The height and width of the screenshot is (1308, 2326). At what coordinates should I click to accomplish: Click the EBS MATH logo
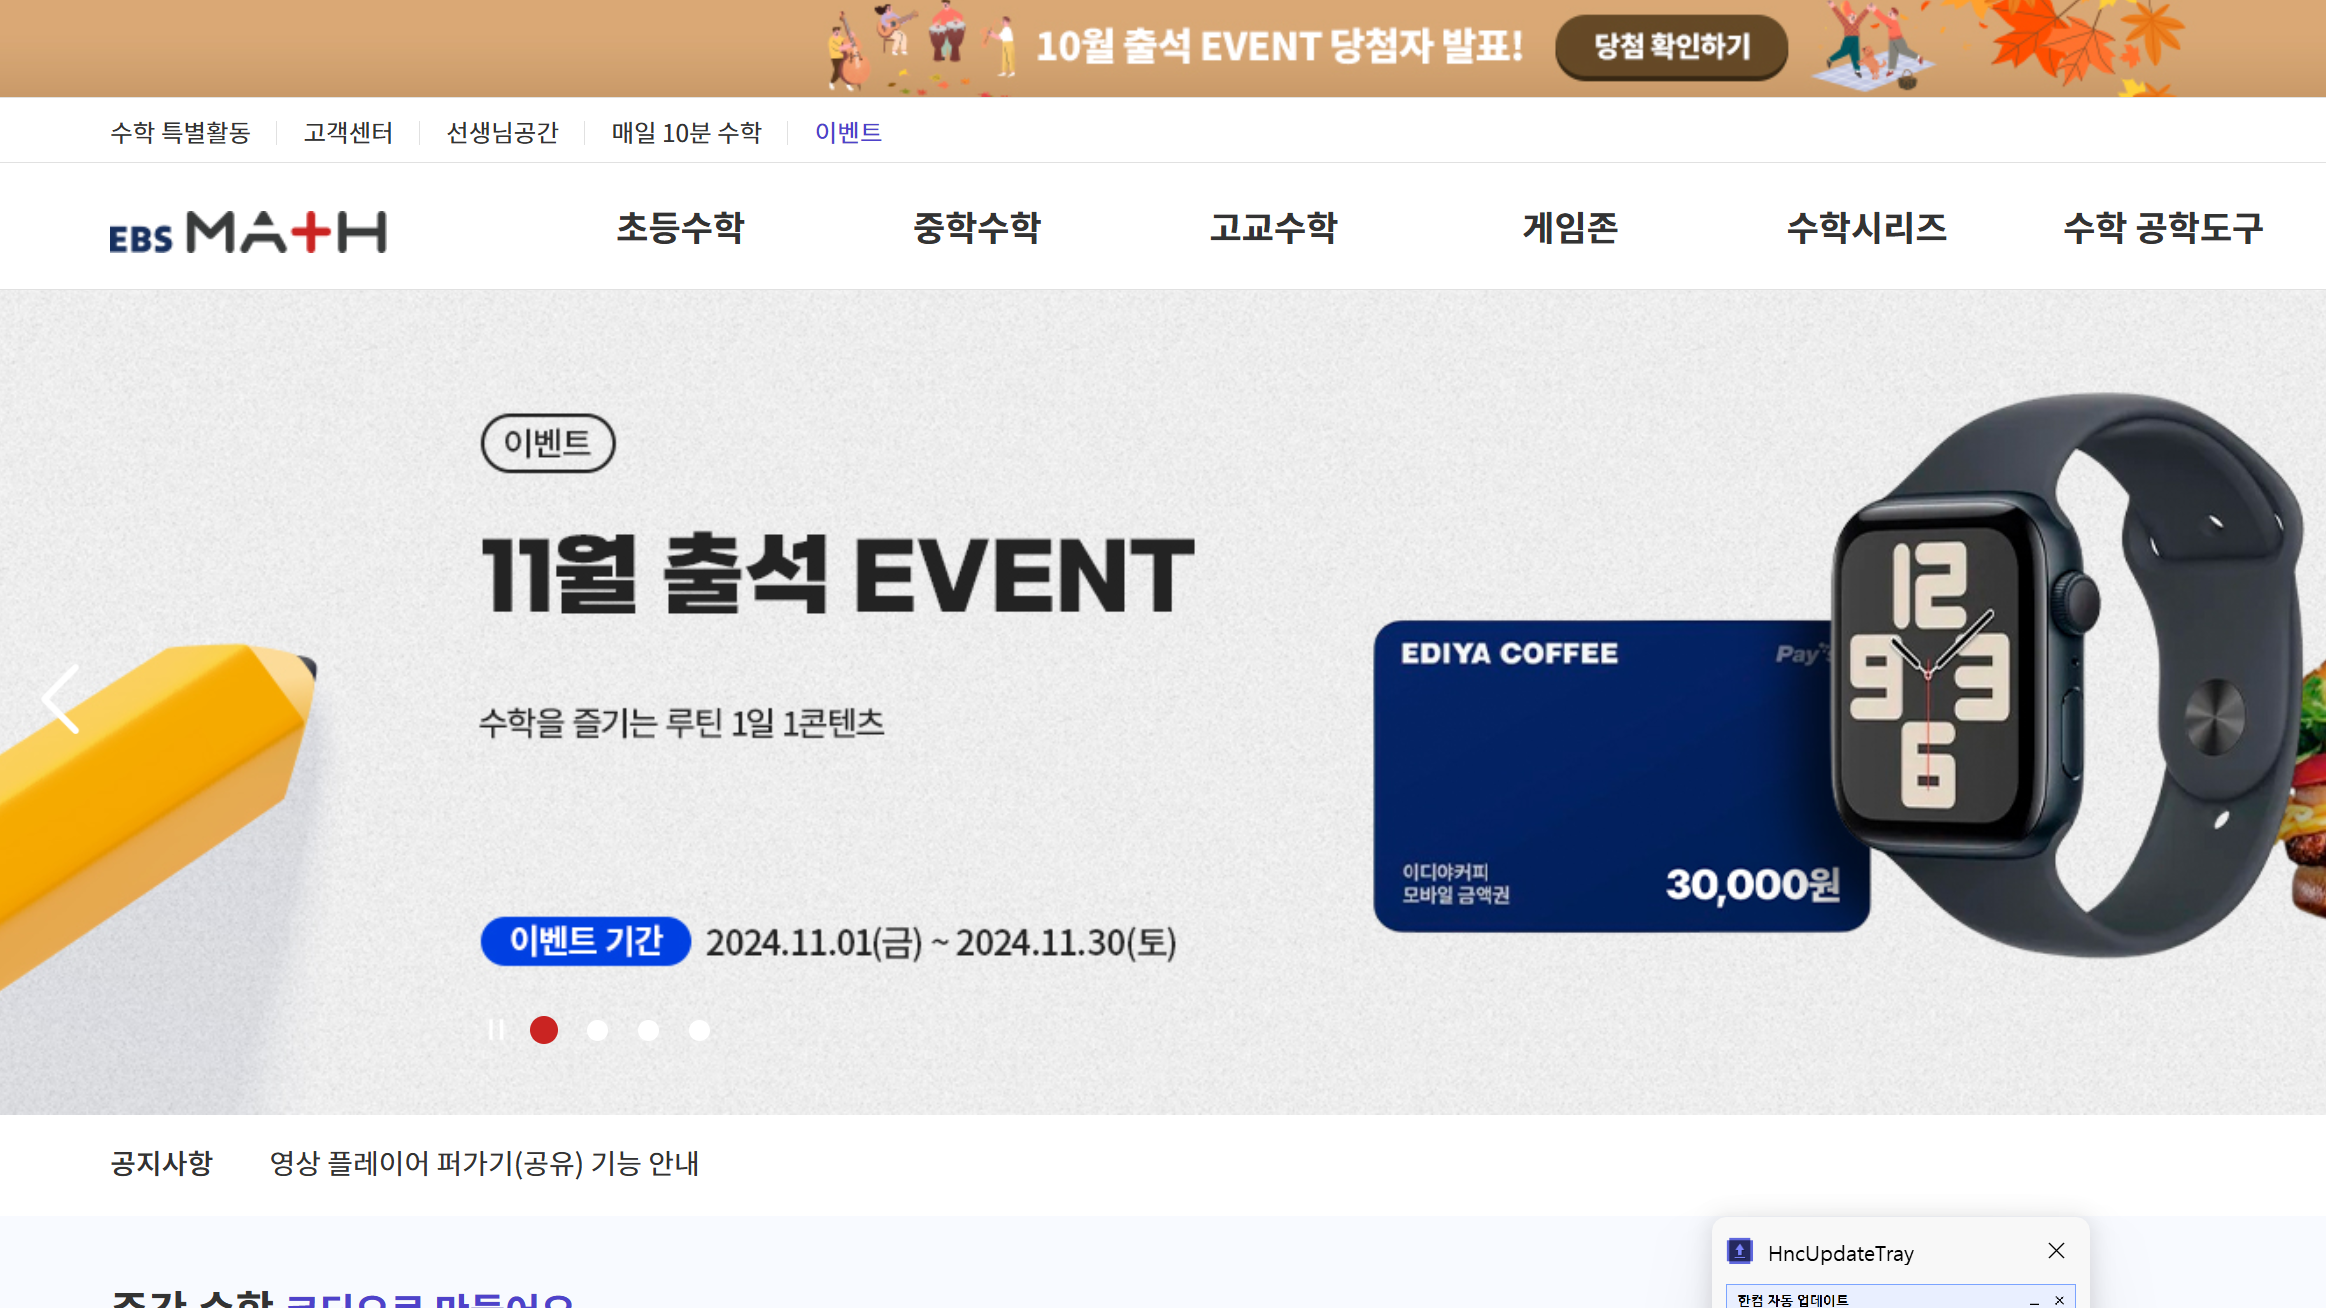pos(247,231)
